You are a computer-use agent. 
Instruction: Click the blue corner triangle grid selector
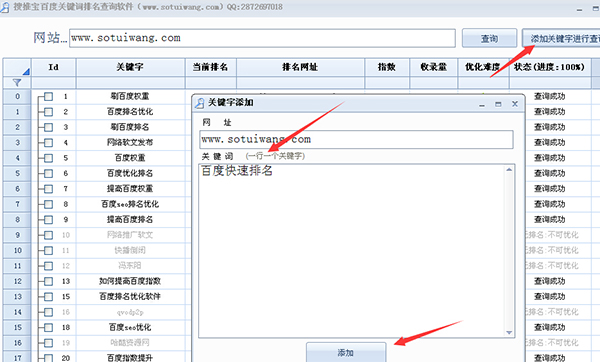click(x=26, y=71)
